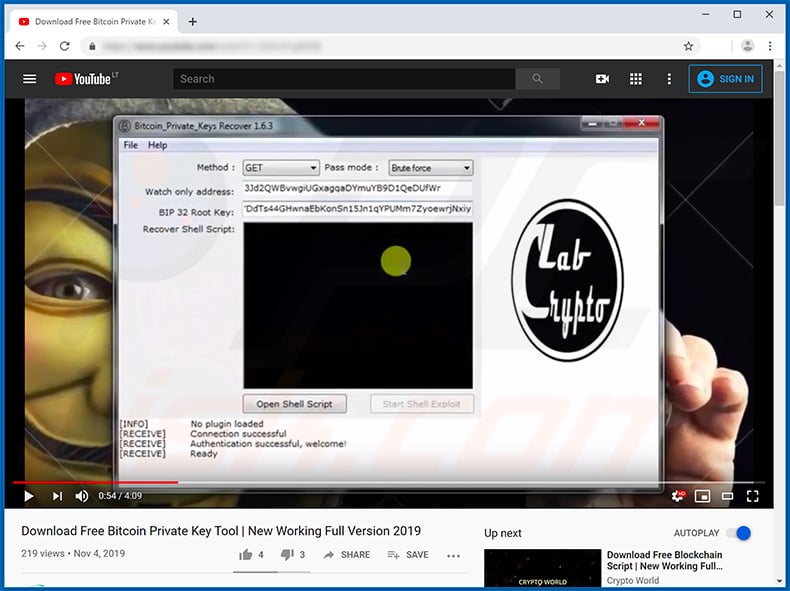790x591 pixels.
Task: Open Chrome three-dot menu
Action: [770, 46]
